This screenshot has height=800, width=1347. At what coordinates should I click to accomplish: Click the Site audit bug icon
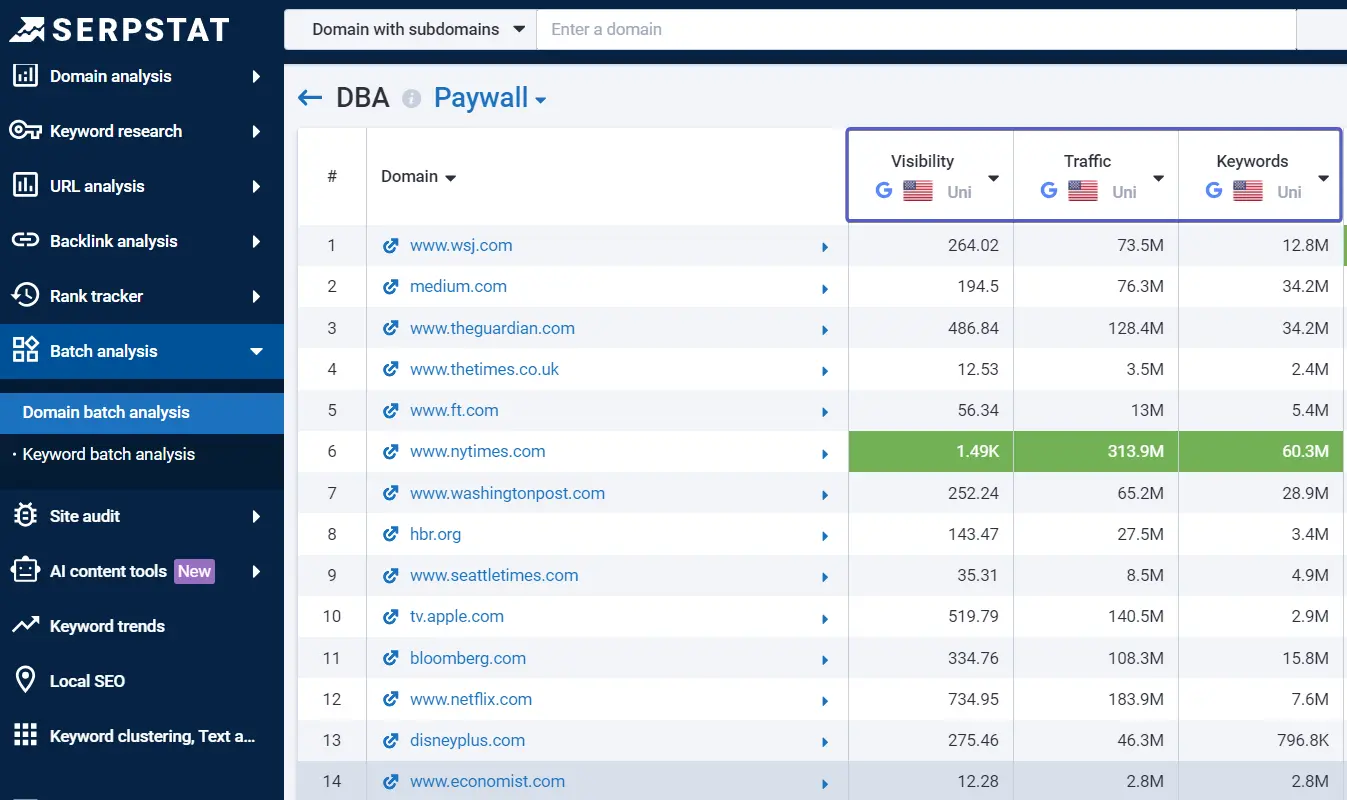[25, 515]
